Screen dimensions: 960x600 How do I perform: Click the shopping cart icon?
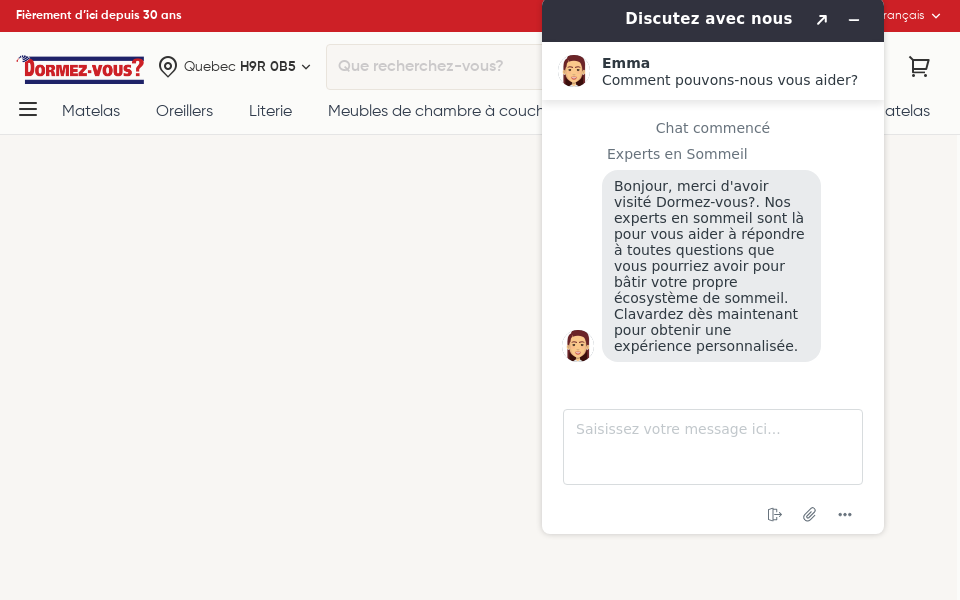click(x=918, y=67)
